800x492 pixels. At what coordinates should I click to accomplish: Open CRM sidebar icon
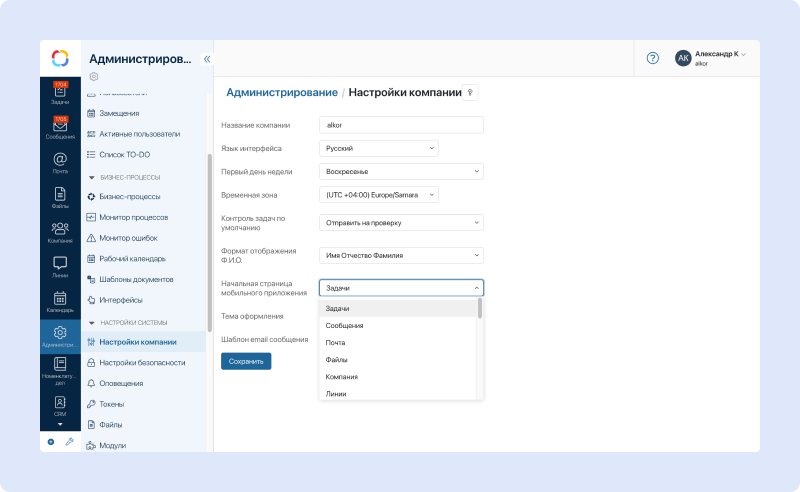coord(60,406)
